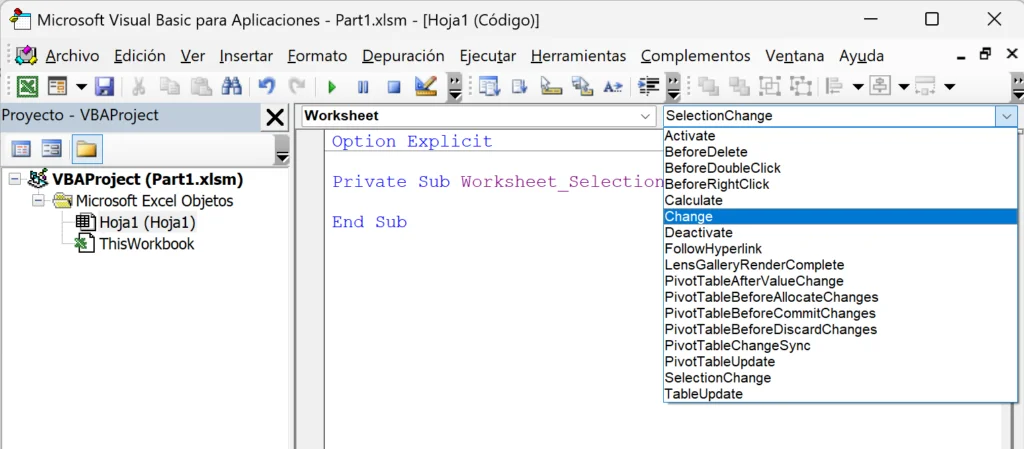Open the Center options dropdown arrow
This screenshot has width=1024, height=449.
(x=904, y=86)
